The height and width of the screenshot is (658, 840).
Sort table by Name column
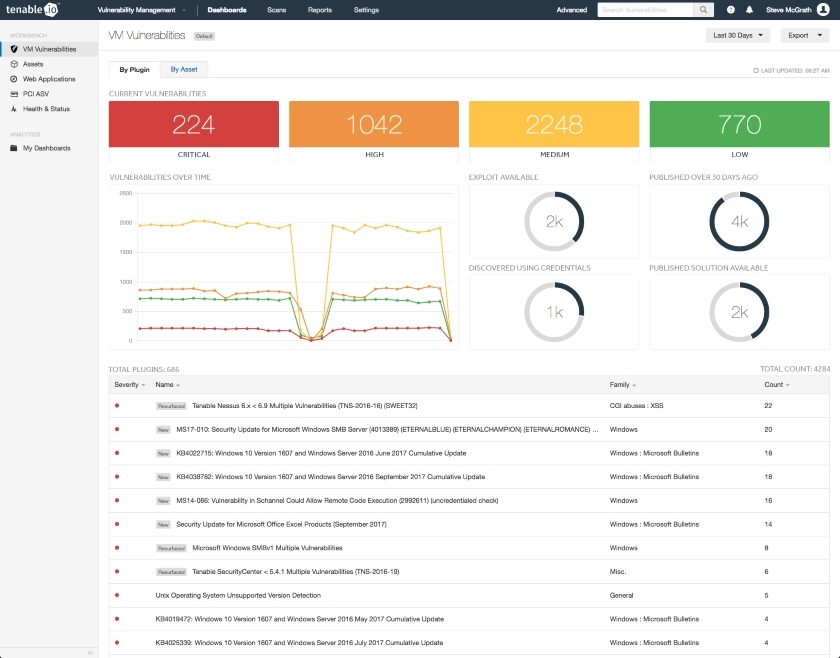point(167,385)
